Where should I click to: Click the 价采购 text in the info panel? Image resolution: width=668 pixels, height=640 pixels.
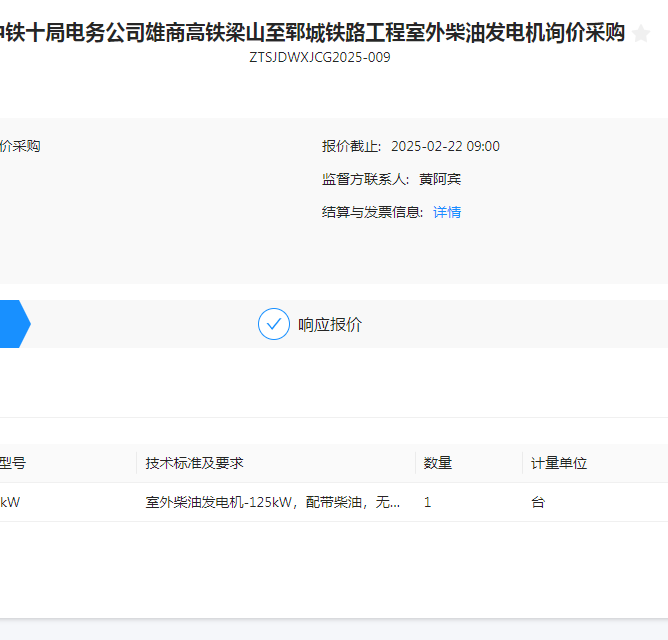coord(20,146)
